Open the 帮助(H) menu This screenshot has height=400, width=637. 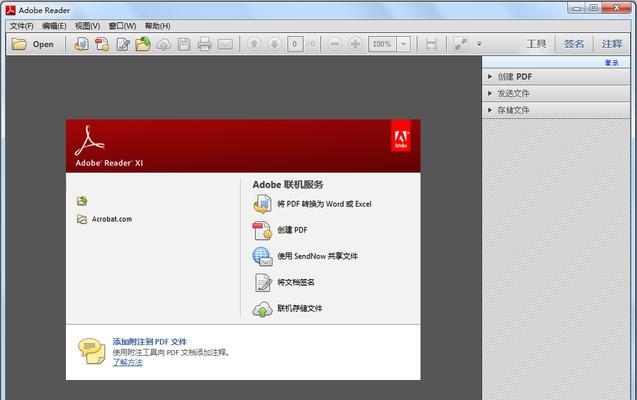tap(158, 26)
